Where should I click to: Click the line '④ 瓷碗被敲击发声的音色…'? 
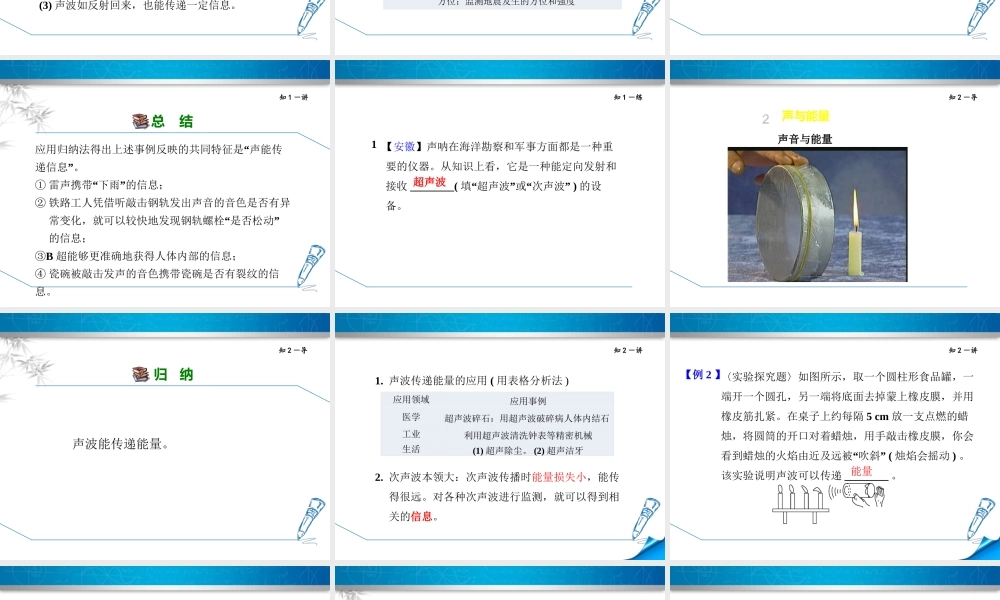pos(157,282)
